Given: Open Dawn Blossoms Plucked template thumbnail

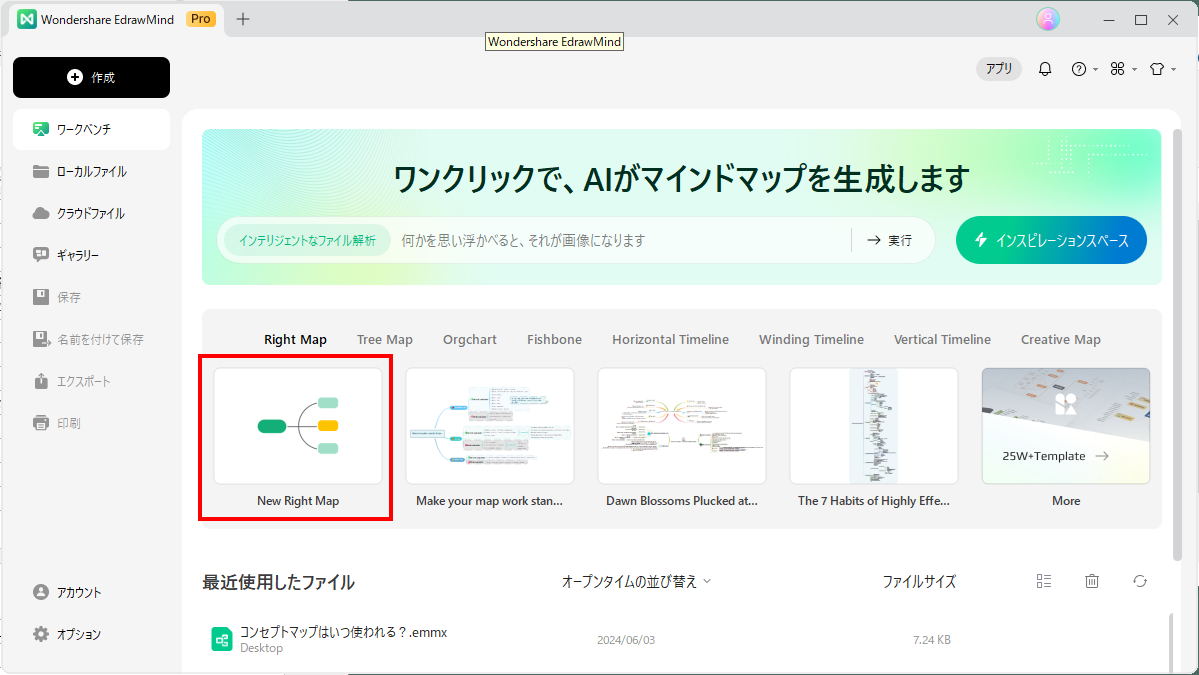Looking at the screenshot, I should pyautogui.click(x=681, y=426).
